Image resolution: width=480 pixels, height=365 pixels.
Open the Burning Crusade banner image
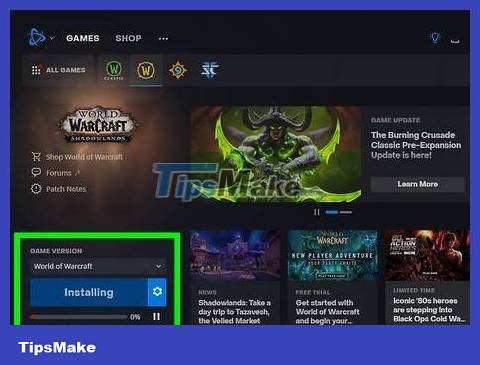click(x=276, y=154)
